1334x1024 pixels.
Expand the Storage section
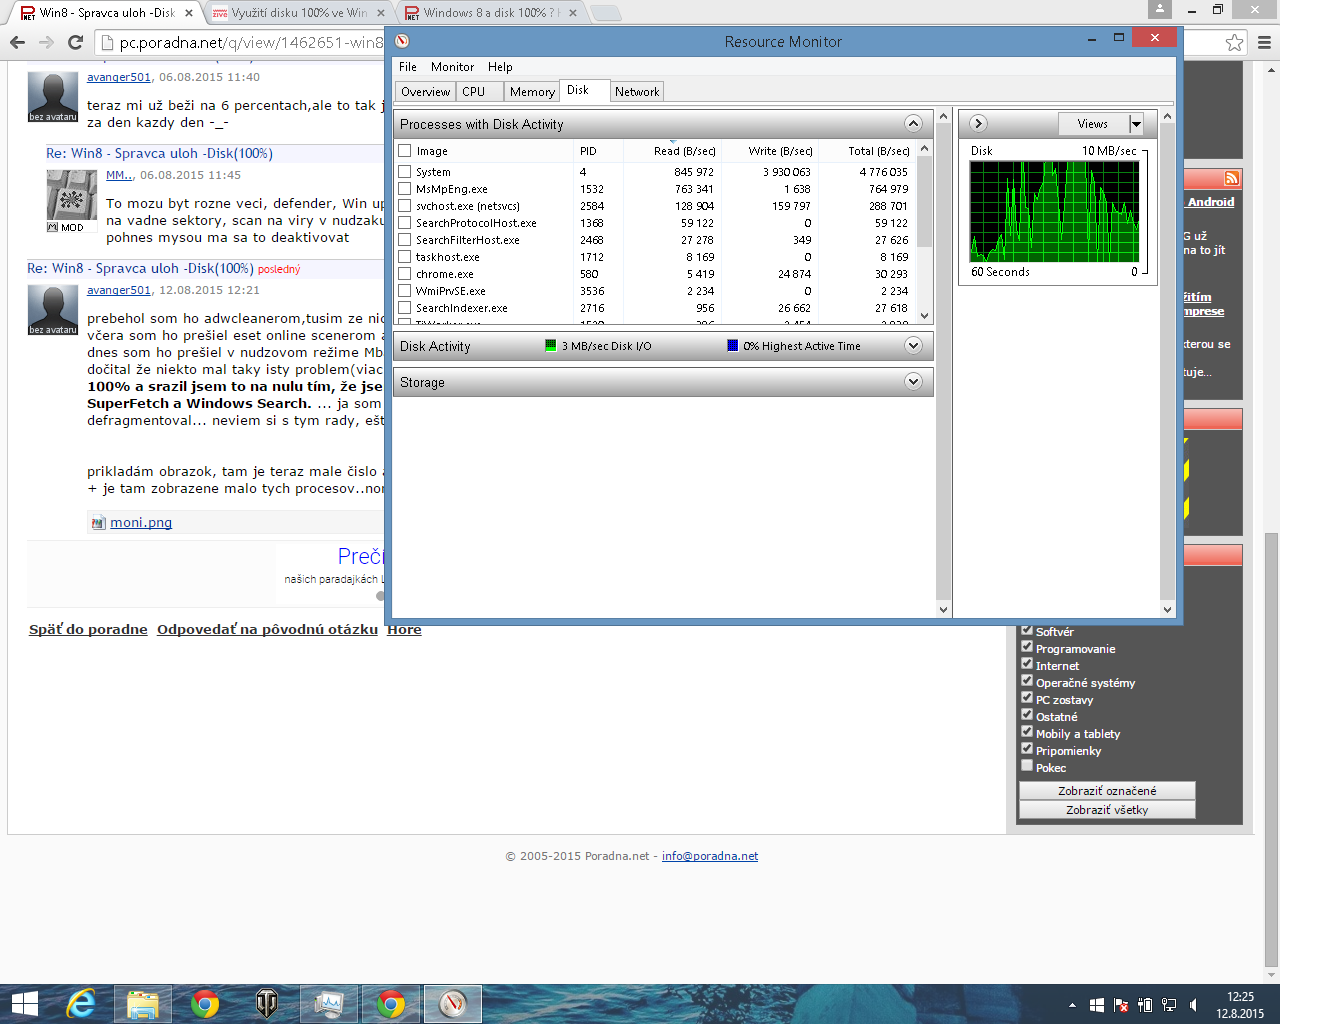point(912,382)
